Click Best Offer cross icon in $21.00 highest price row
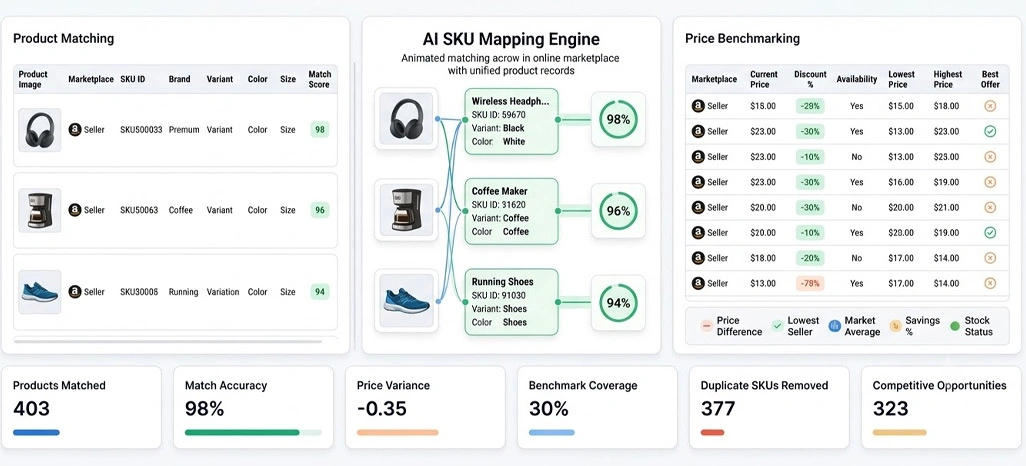Viewport: 1026px width, 466px height. (x=990, y=207)
